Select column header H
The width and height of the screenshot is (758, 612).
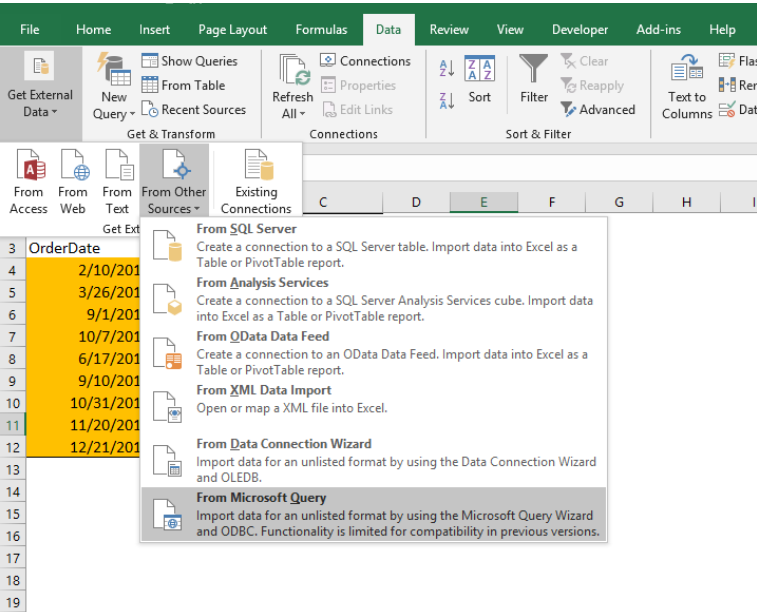click(x=686, y=202)
